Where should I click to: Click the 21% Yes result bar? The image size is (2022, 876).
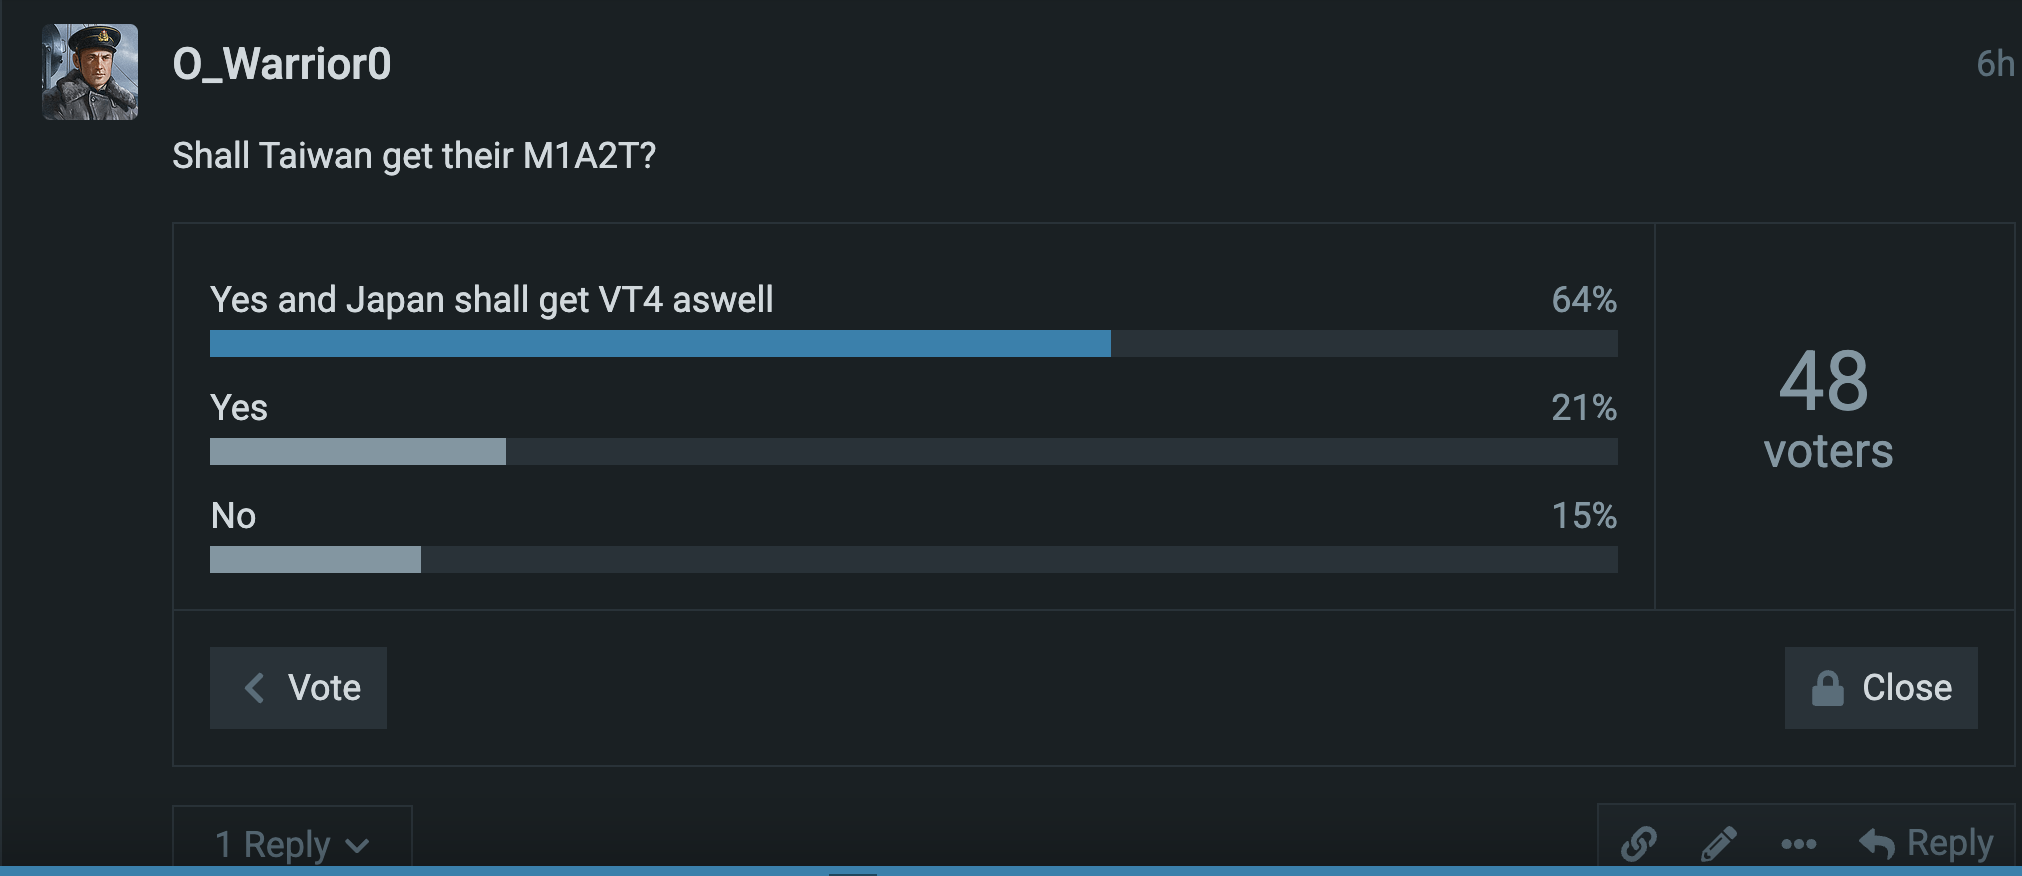pyautogui.click(x=357, y=452)
